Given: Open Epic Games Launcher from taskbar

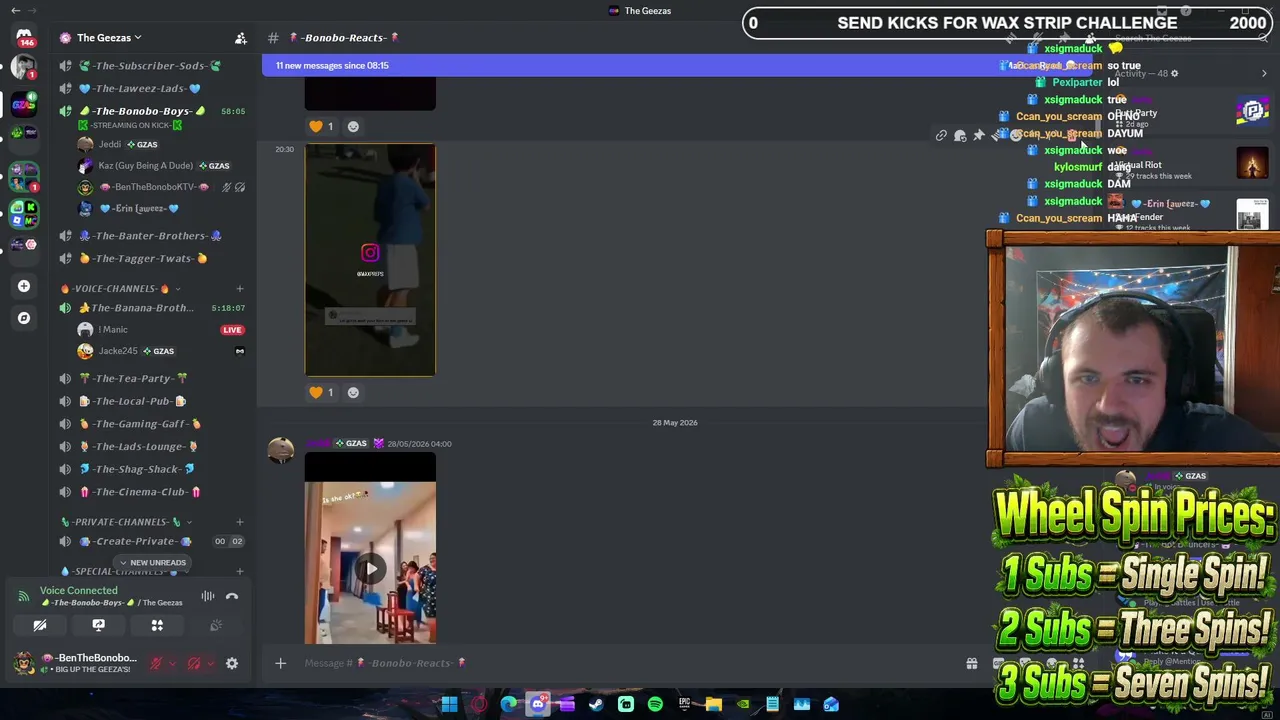Looking at the screenshot, I should click(x=684, y=704).
